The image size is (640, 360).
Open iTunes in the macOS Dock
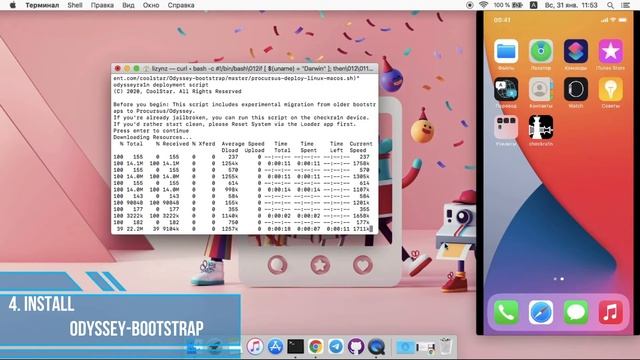click(255, 347)
